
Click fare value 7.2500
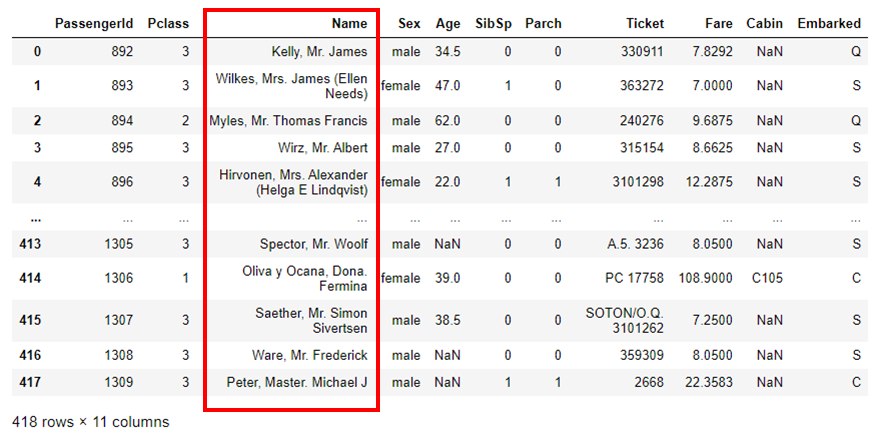713,321
